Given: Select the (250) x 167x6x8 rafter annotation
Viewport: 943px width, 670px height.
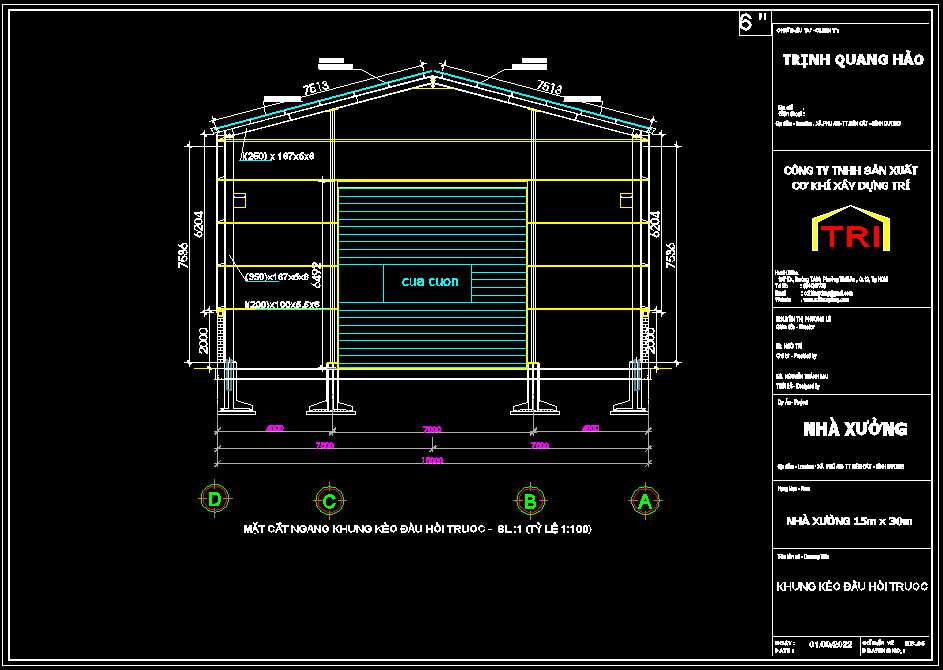Looking at the screenshot, I should [x=278, y=156].
